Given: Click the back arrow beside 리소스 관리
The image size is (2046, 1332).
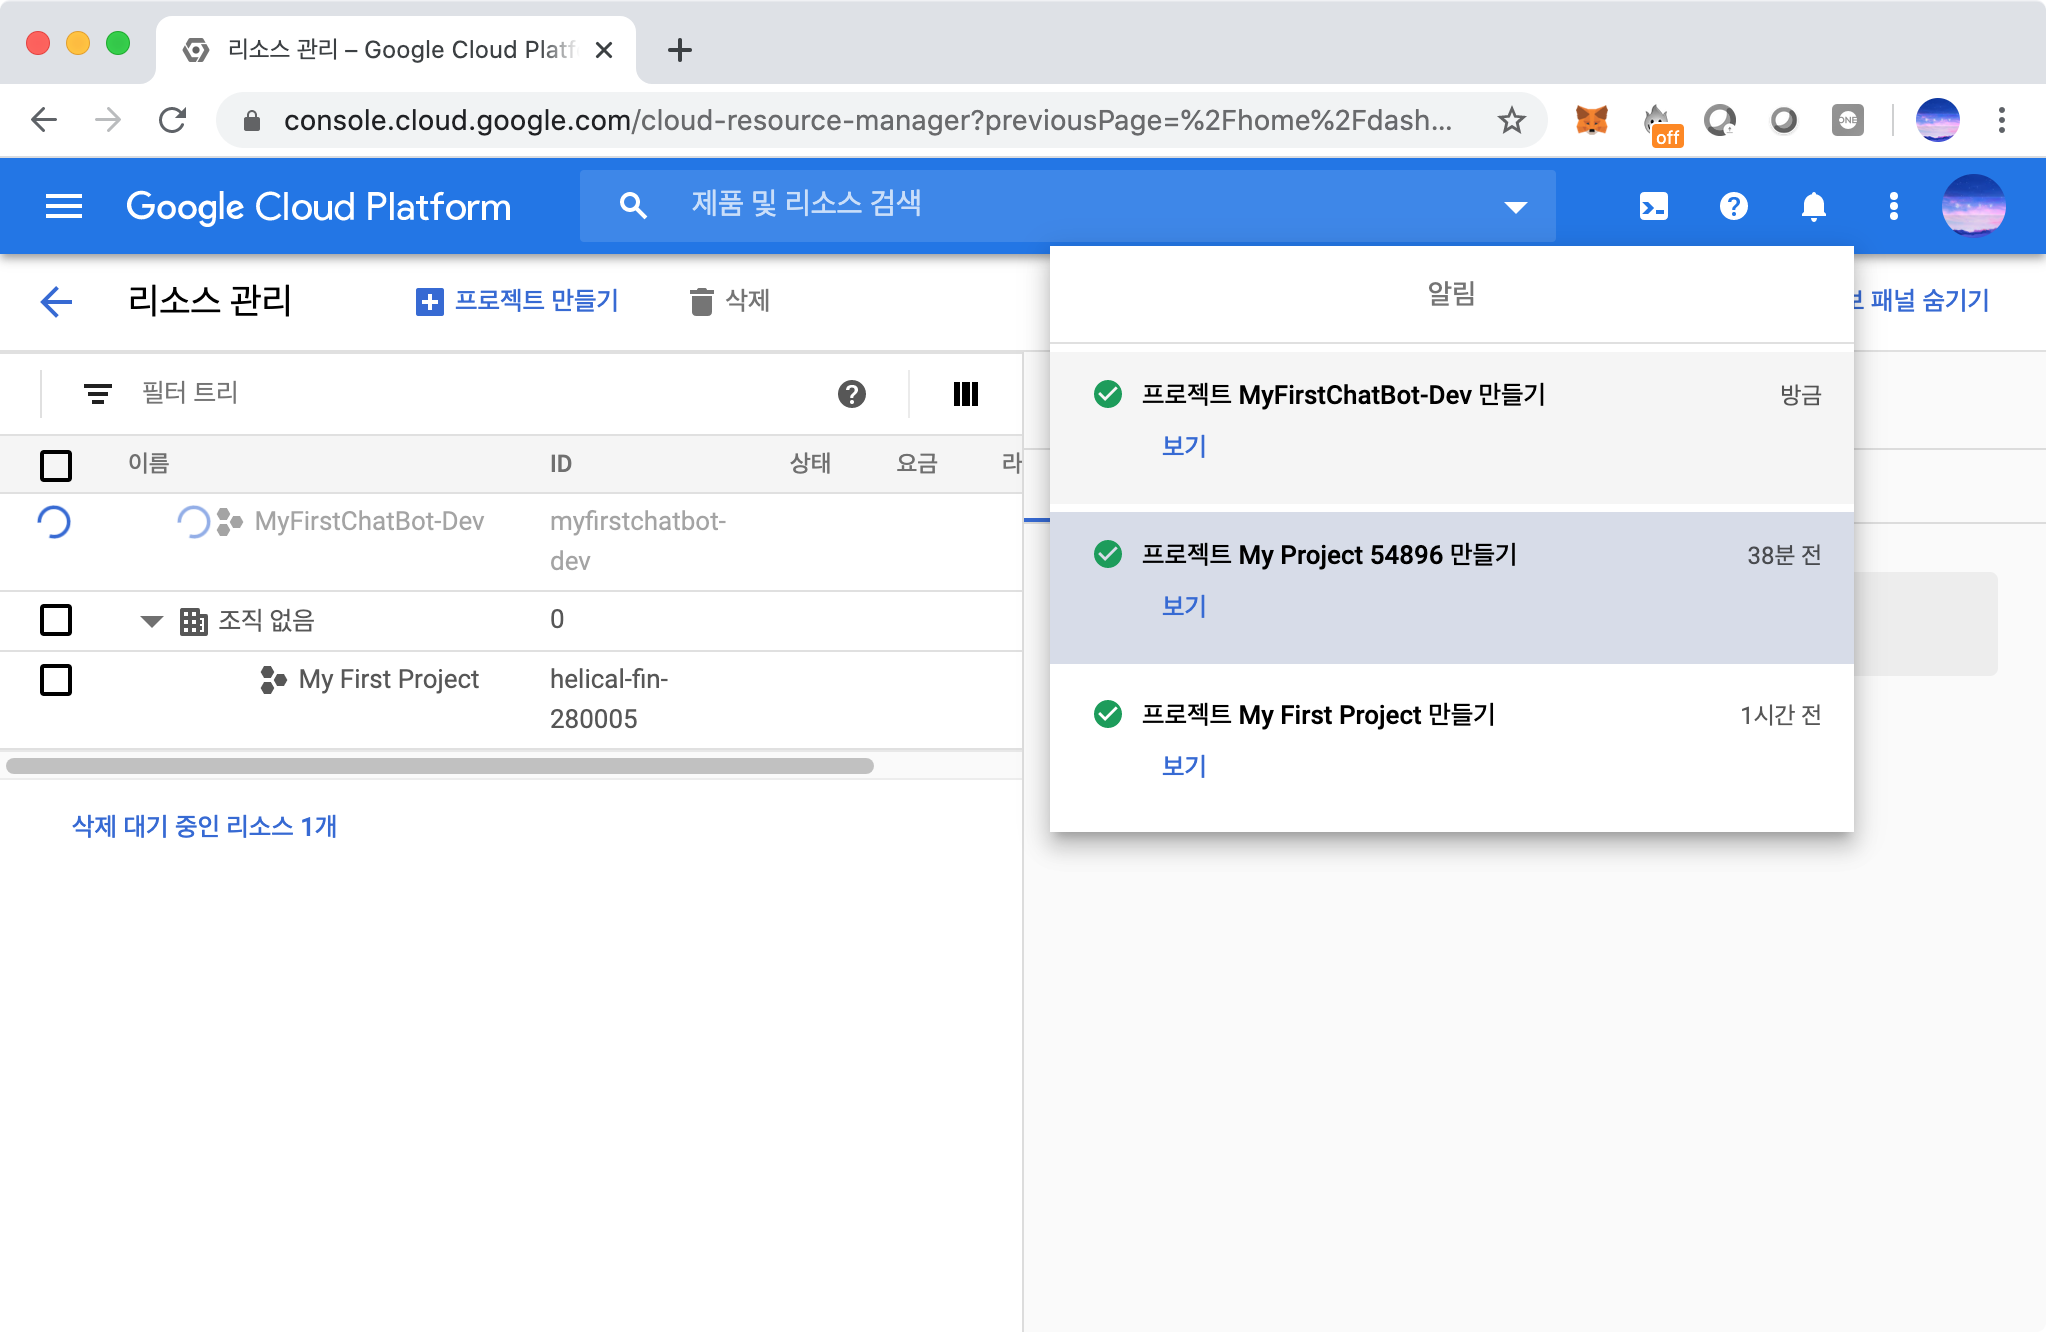Looking at the screenshot, I should [57, 301].
